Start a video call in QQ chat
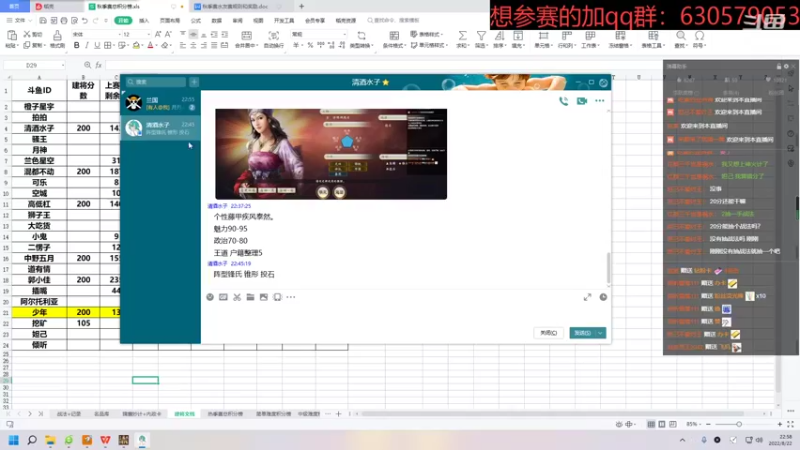 click(x=582, y=101)
